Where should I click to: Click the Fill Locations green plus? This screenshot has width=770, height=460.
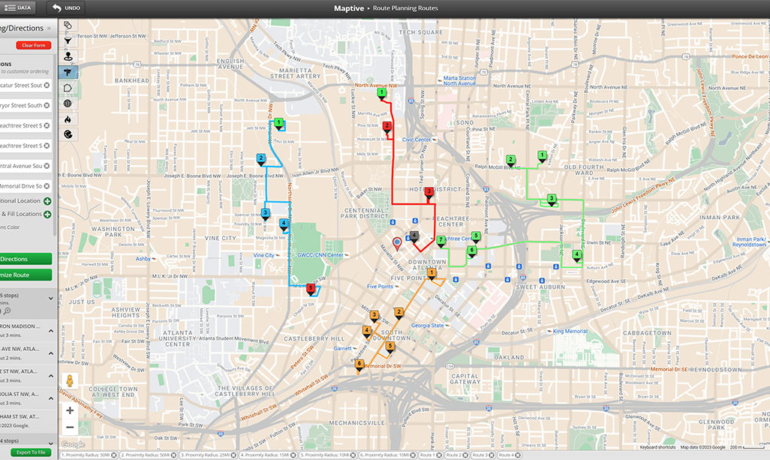(x=47, y=214)
